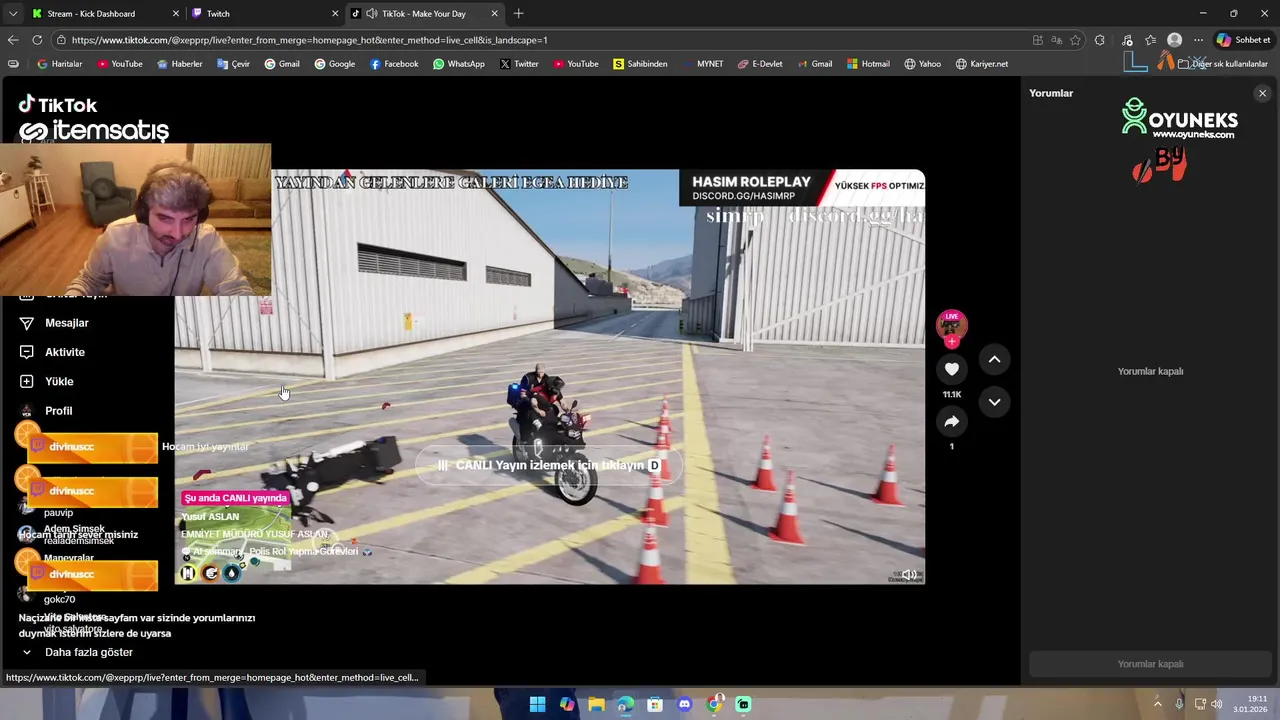Go back in browser
Viewport: 1280px width, 720px height.
(12, 40)
